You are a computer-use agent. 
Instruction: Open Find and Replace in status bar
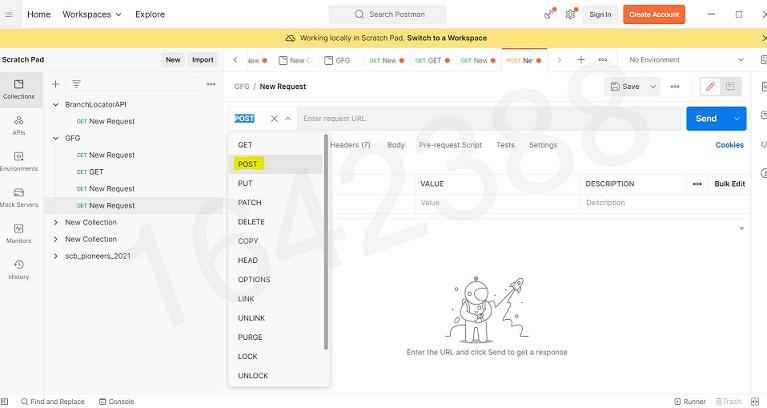pos(53,402)
